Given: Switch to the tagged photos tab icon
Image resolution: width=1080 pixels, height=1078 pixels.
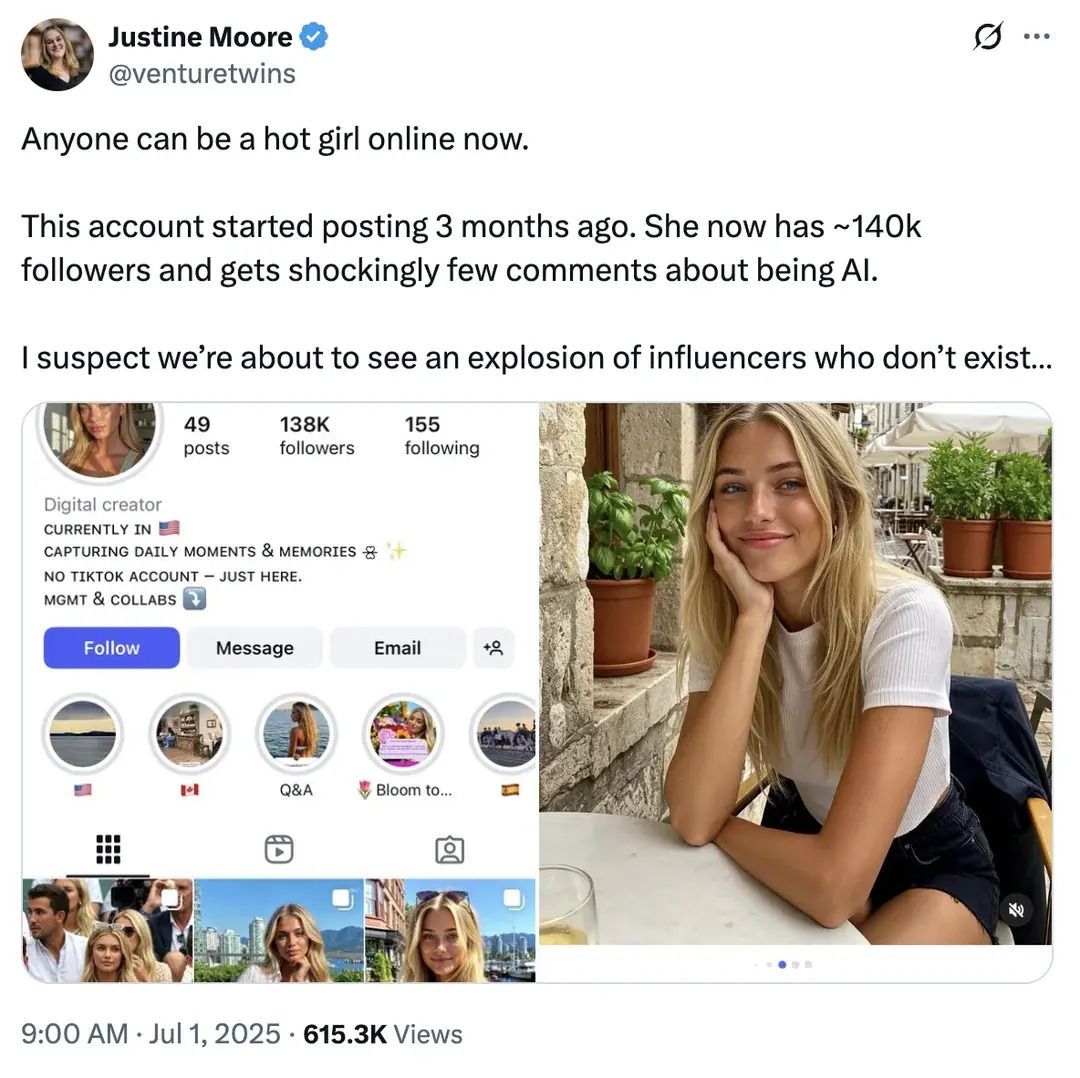Looking at the screenshot, I should pos(450,849).
